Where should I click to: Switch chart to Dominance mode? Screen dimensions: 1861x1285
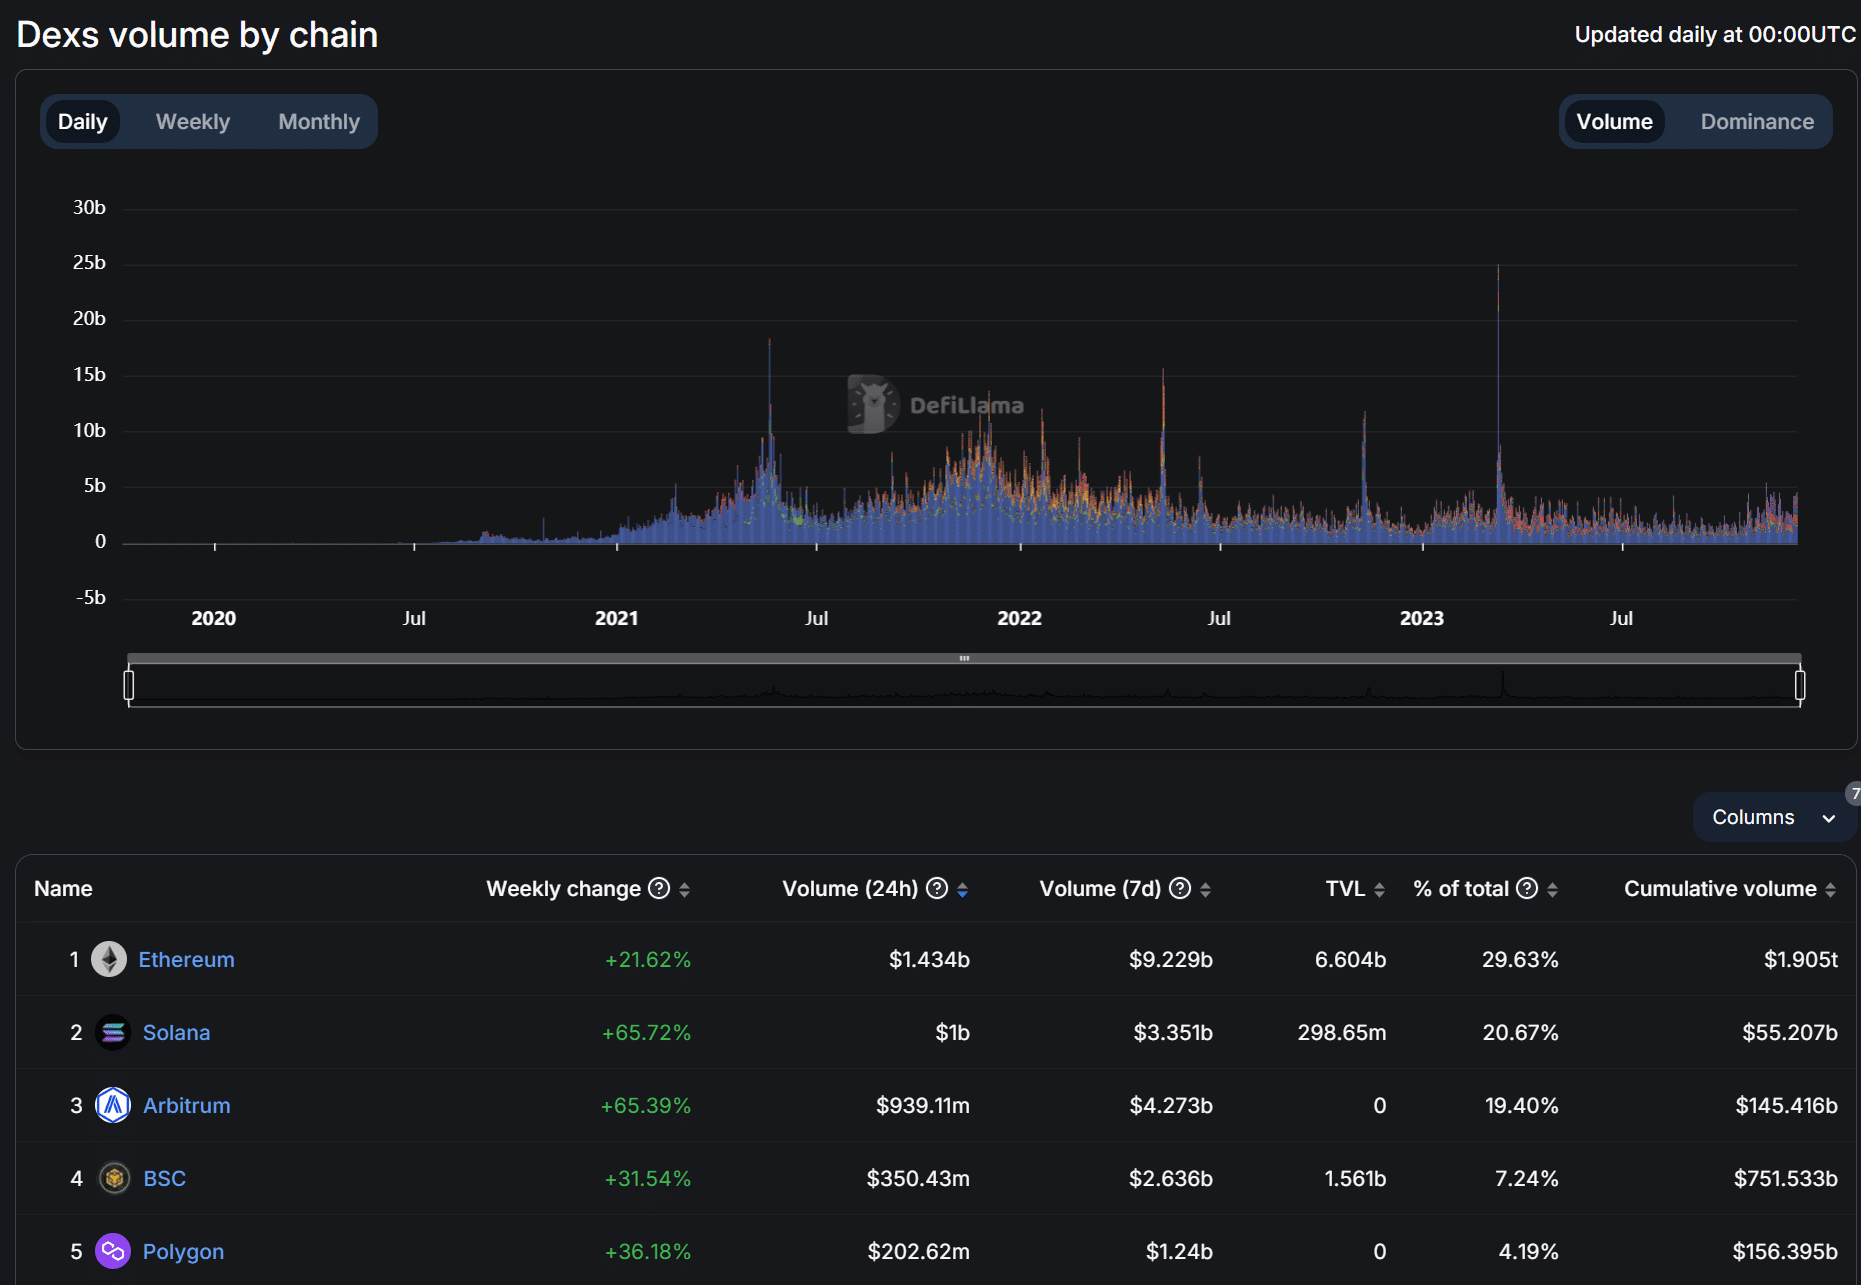tap(1757, 121)
